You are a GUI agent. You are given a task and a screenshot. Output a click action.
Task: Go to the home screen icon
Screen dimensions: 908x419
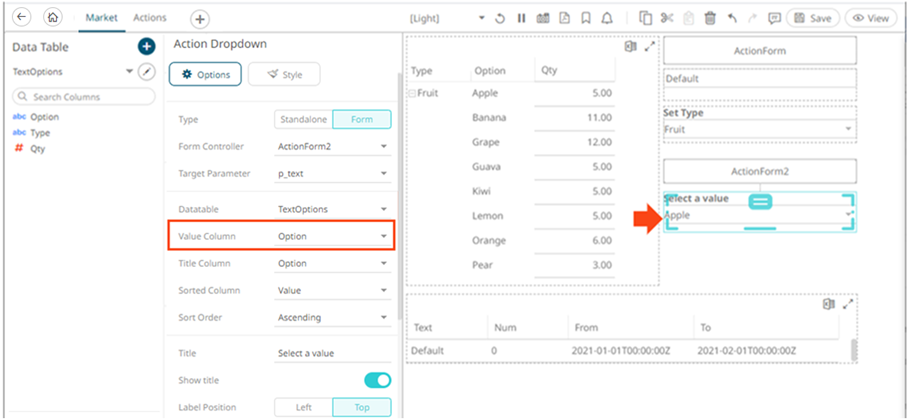(x=53, y=18)
